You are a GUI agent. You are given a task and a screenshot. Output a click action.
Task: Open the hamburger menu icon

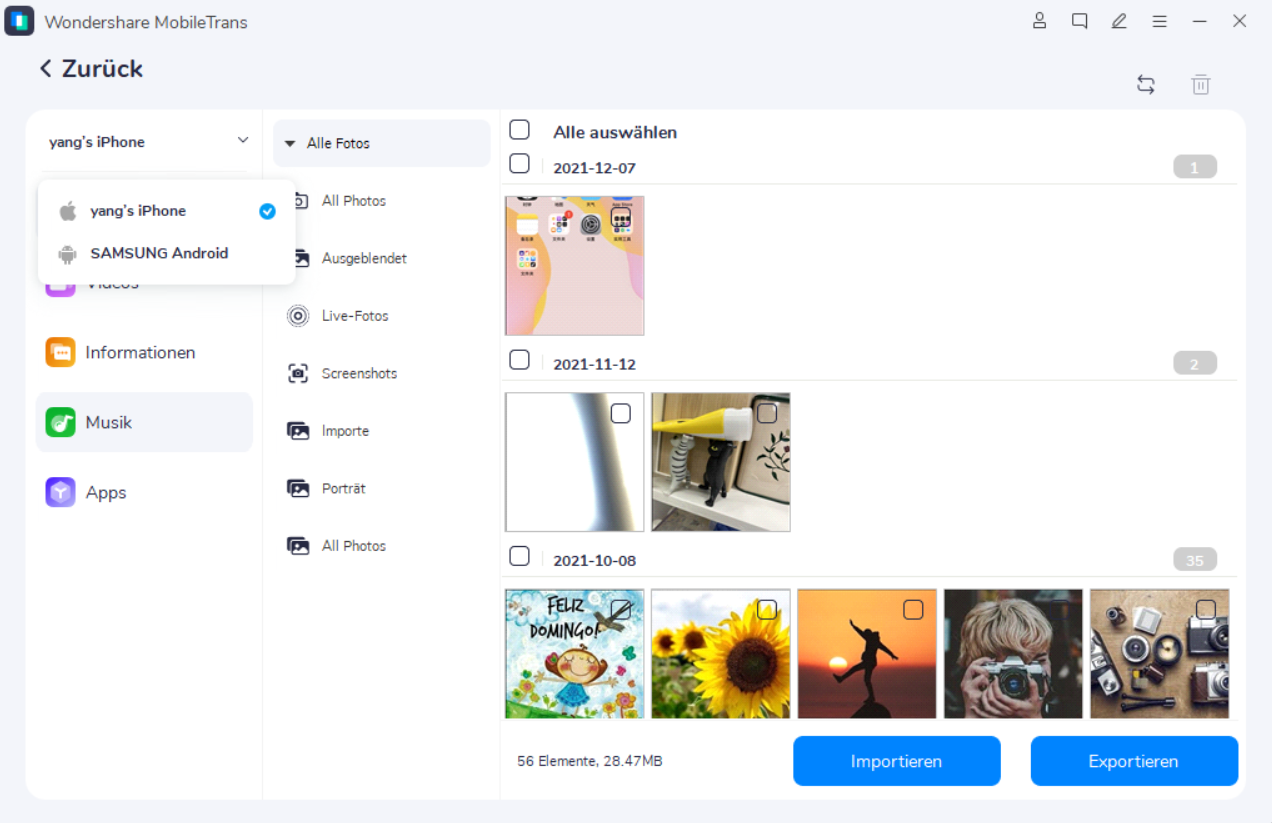(x=1159, y=21)
